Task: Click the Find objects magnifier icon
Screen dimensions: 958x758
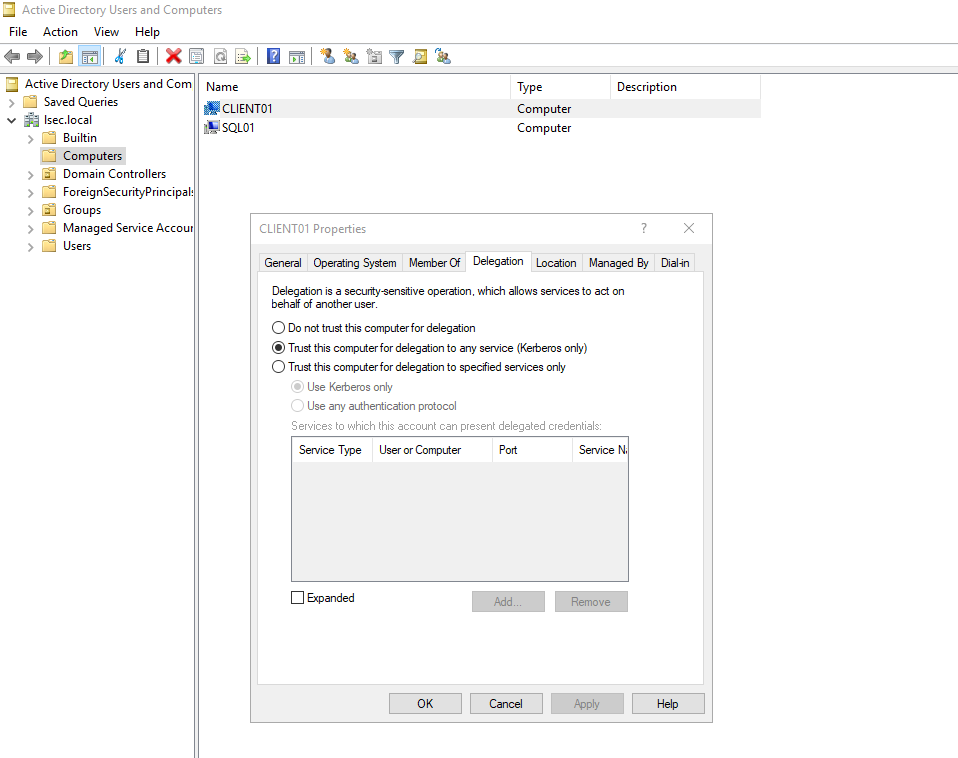Action: [x=420, y=56]
